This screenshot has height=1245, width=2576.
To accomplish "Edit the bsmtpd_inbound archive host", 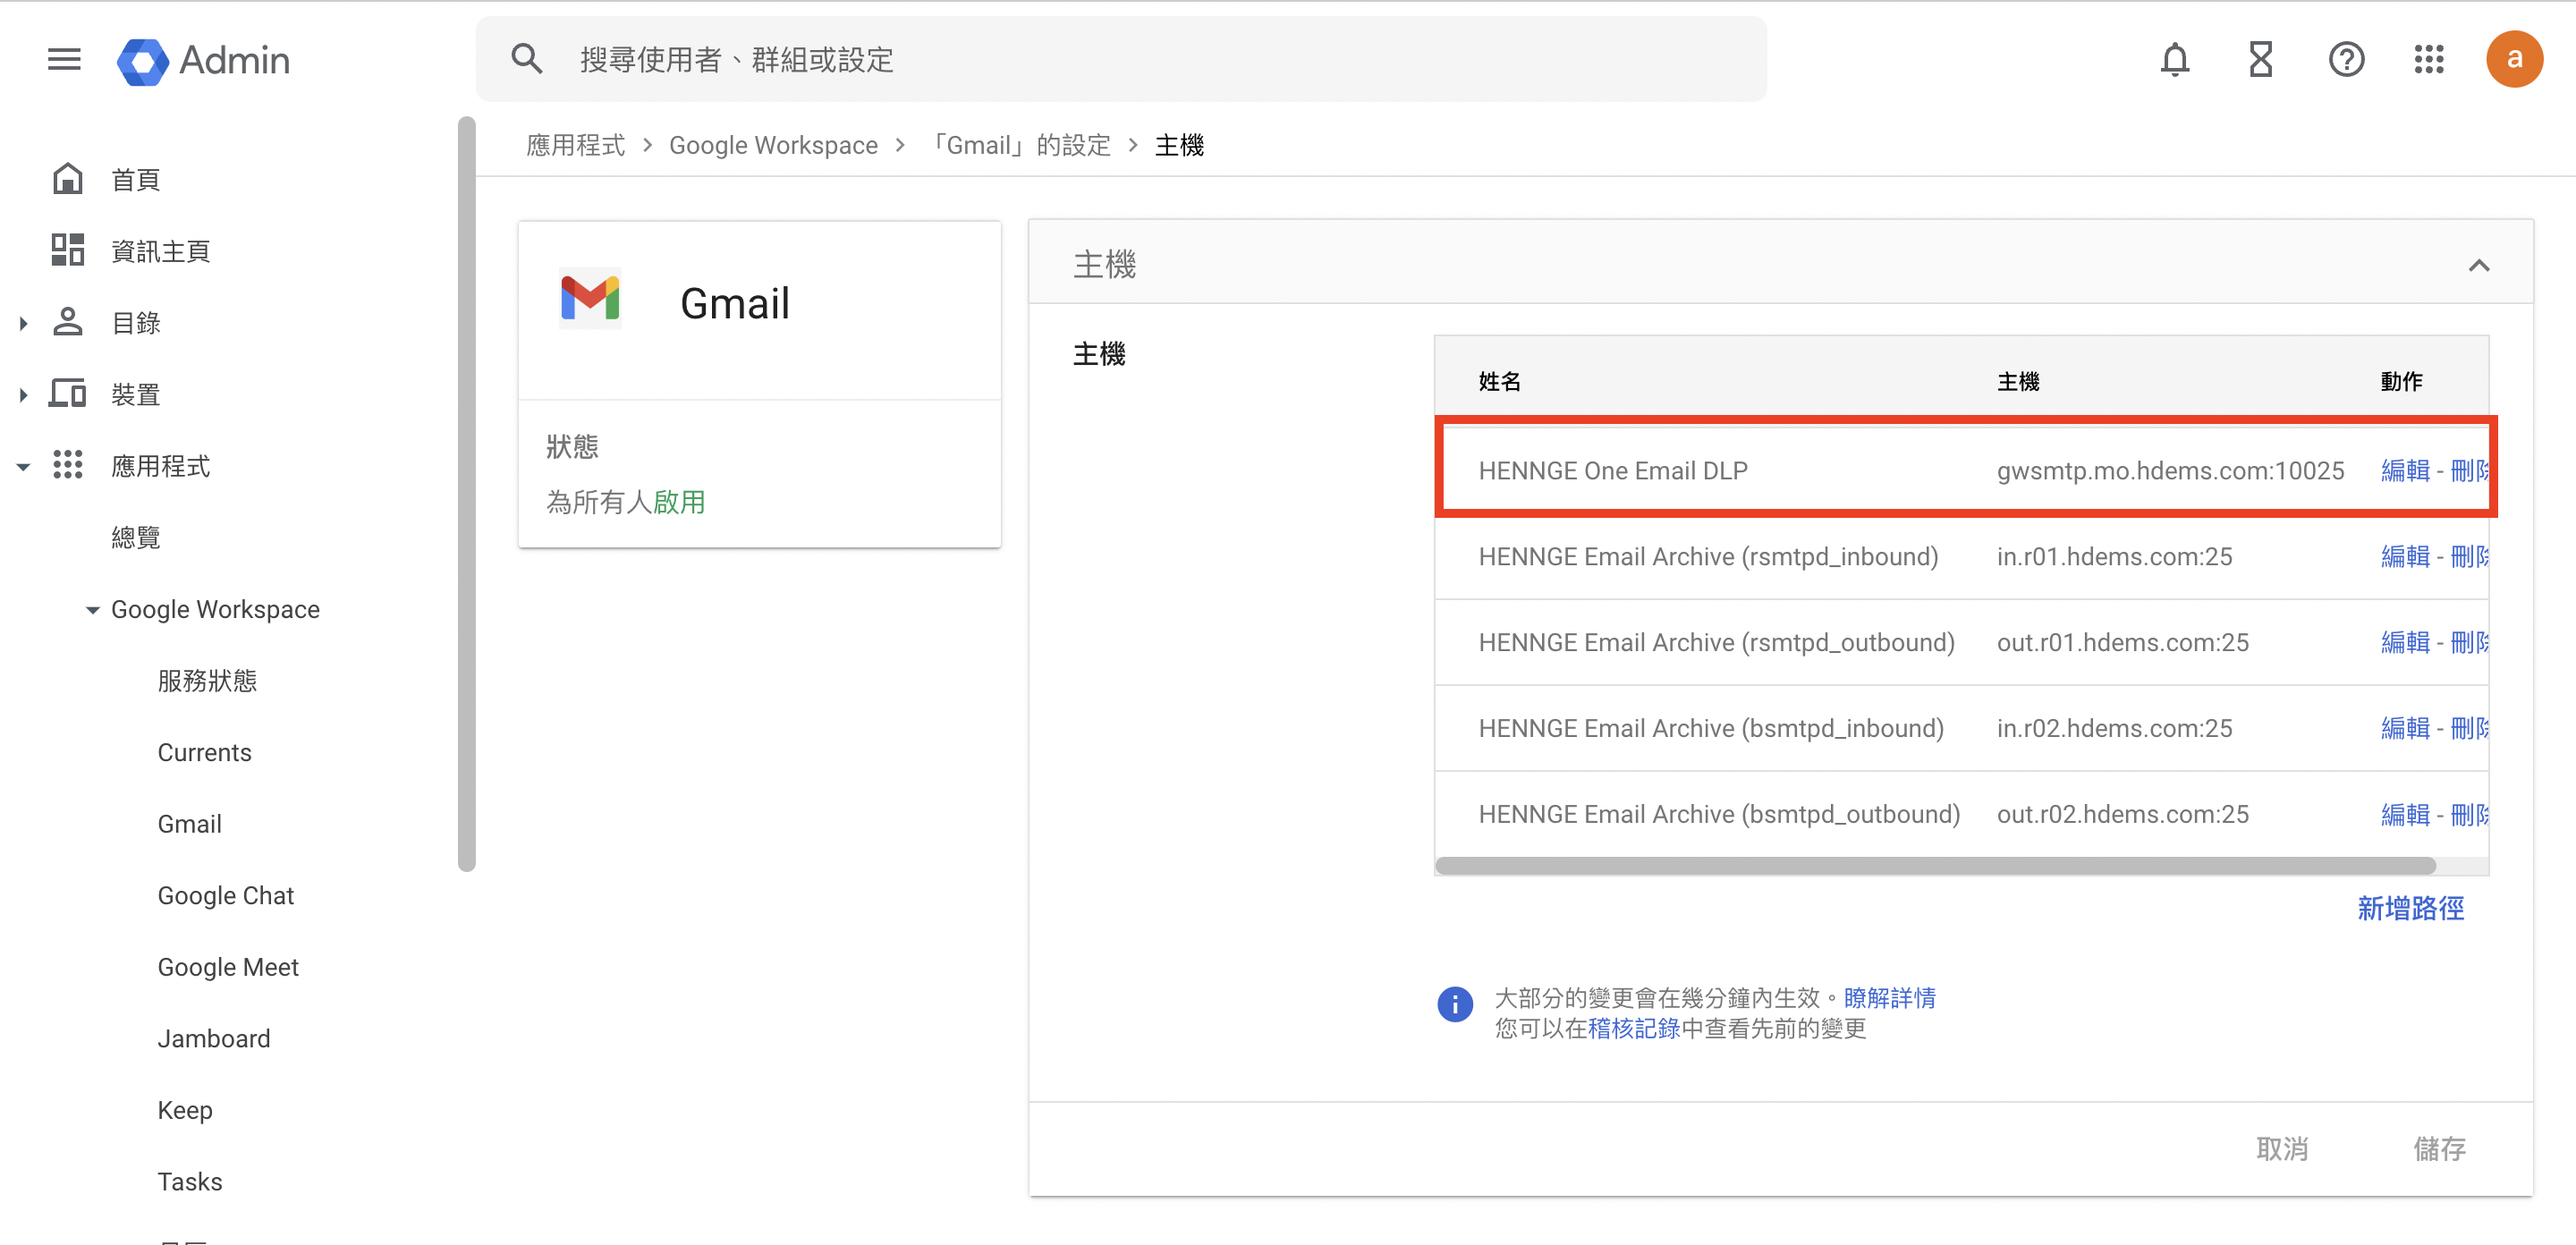I will point(2405,728).
